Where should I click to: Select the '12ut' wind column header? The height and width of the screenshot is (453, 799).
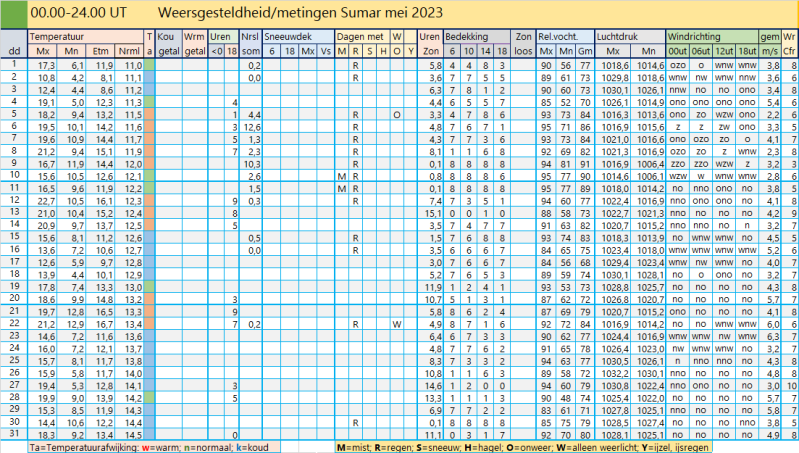pyautogui.click(x=724, y=51)
